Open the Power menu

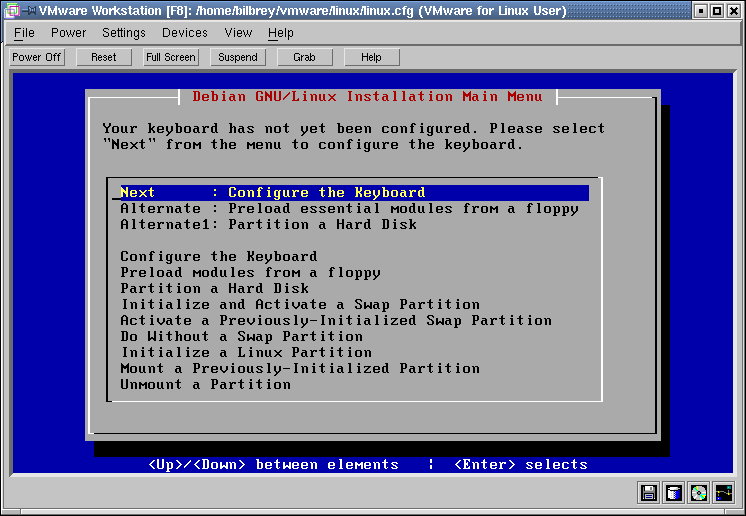point(69,33)
